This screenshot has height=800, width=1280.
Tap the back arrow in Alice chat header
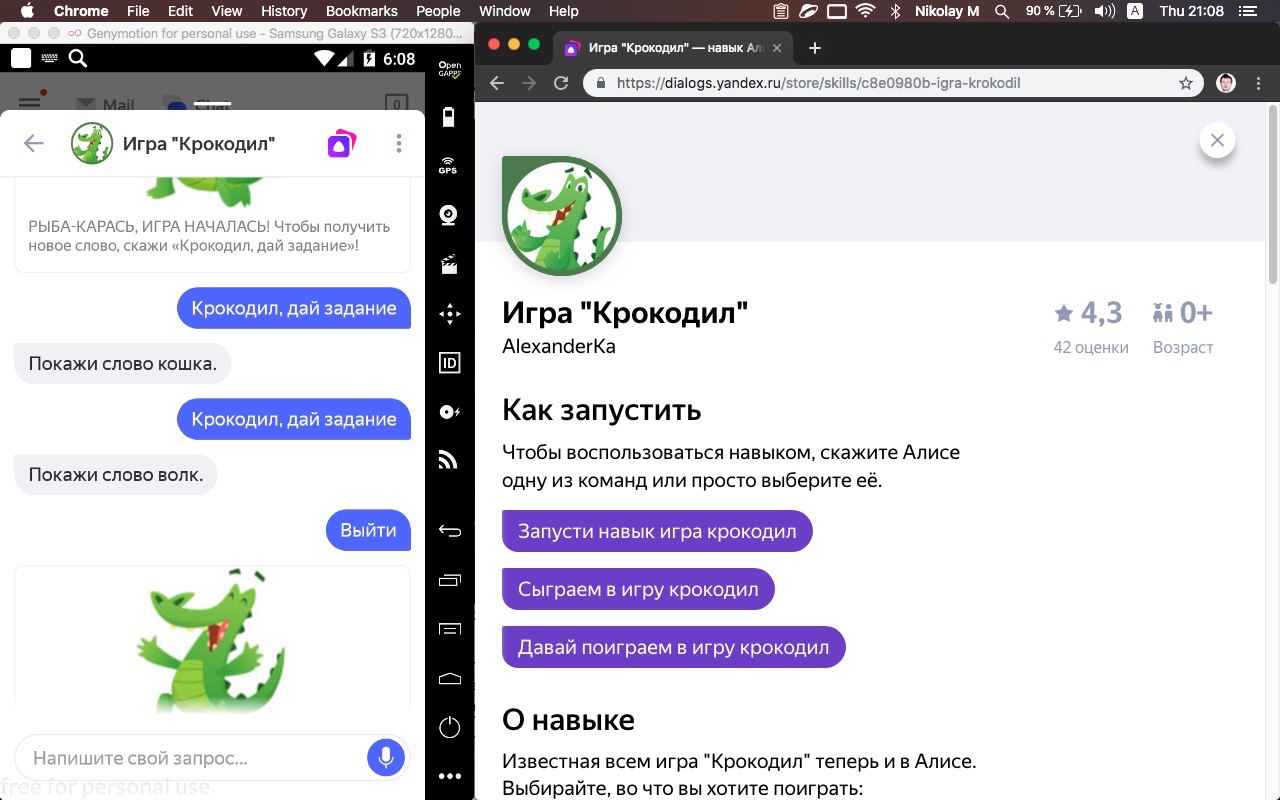point(34,143)
